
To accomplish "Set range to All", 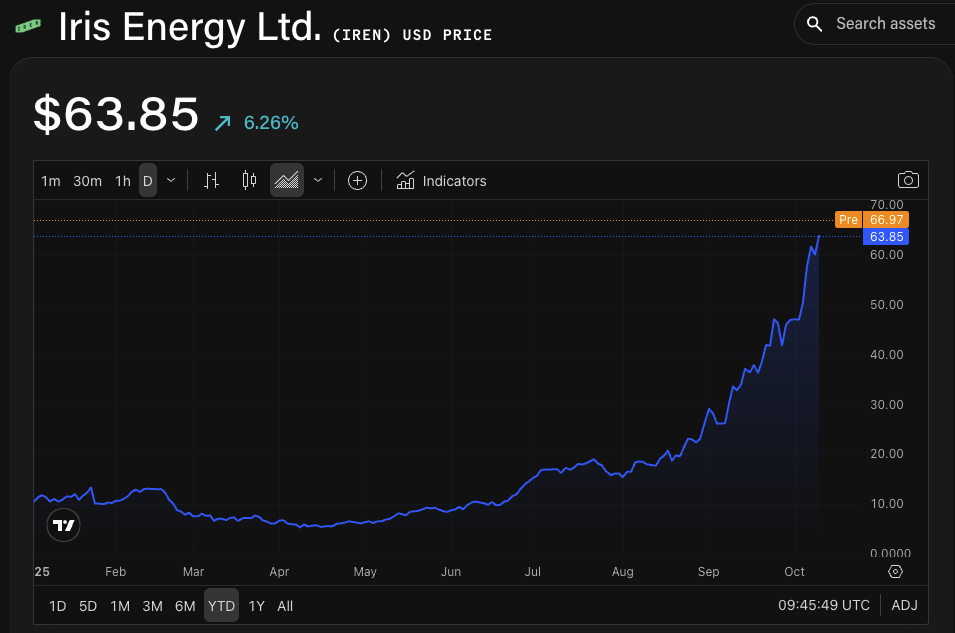I will point(285,606).
